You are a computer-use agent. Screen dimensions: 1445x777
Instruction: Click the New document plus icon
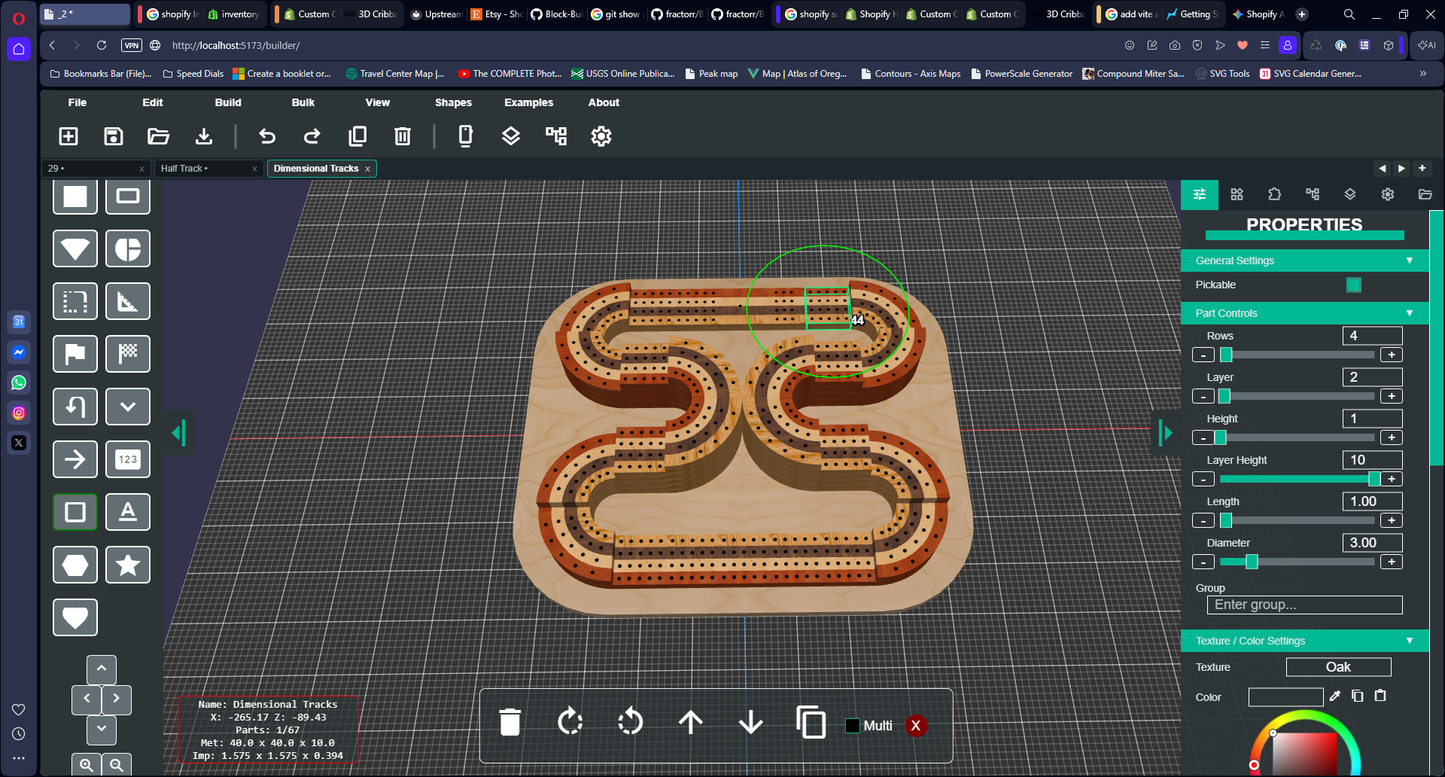point(68,136)
